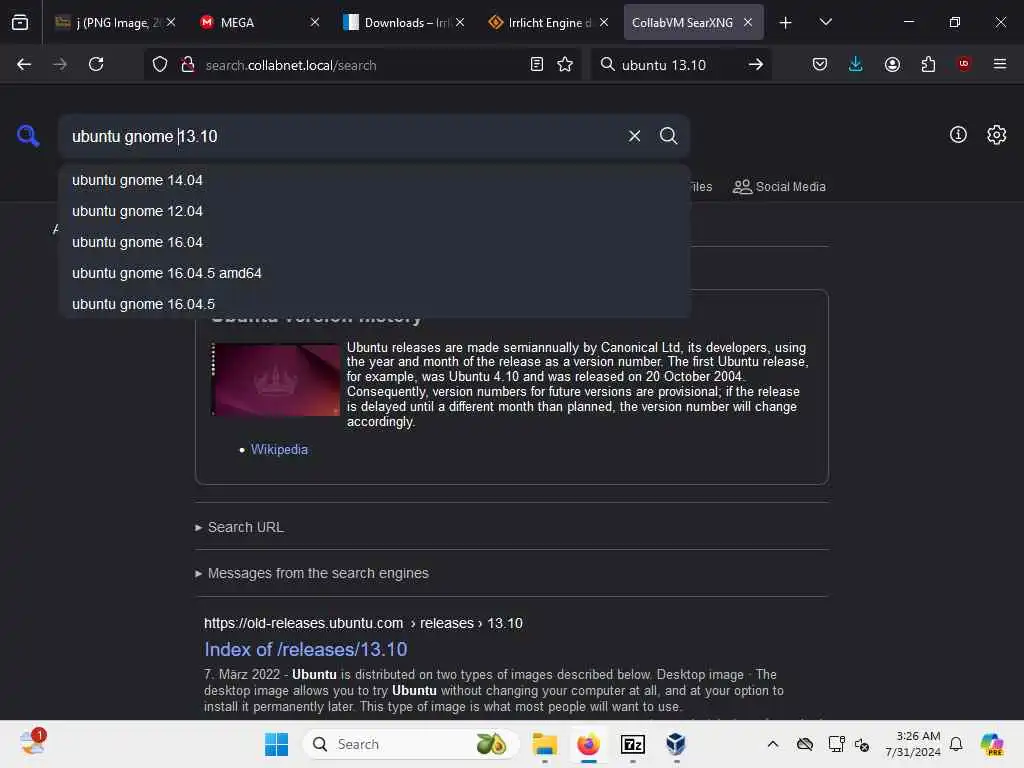The width and height of the screenshot is (1024, 768).
Task: Open Windows Start menu
Action: [x=276, y=744]
